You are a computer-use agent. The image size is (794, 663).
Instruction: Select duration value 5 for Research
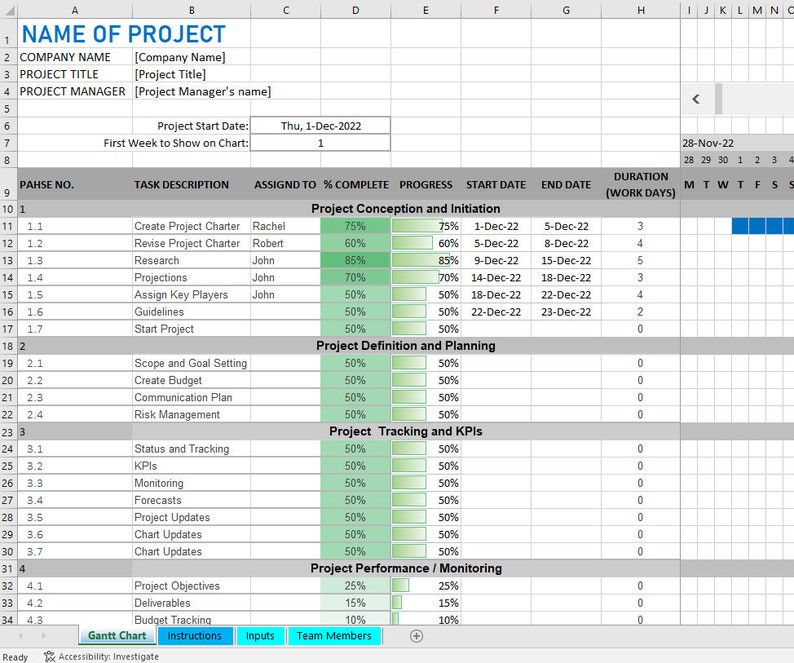(x=641, y=260)
